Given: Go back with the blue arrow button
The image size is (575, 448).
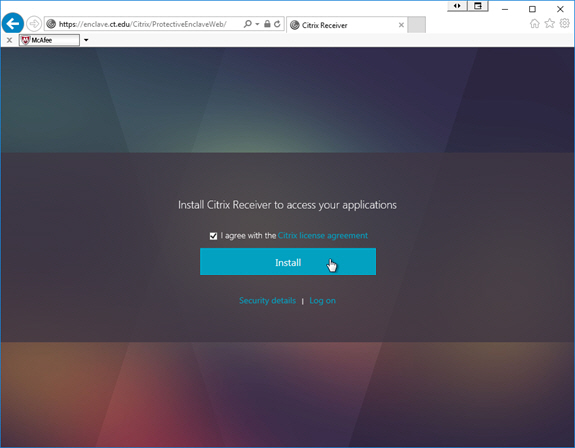Looking at the screenshot, I should tap(13, 24).
